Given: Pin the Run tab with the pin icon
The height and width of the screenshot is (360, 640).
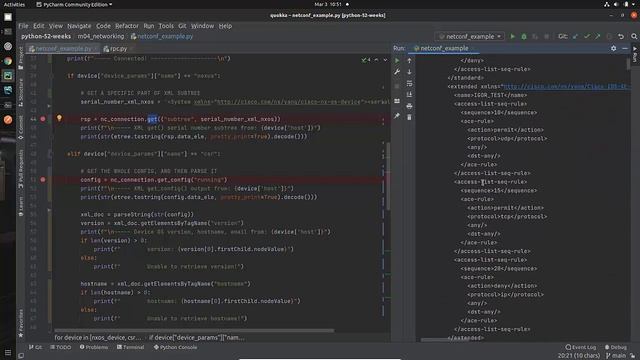Looking at the screenshot, I should [x=397, y=116].
